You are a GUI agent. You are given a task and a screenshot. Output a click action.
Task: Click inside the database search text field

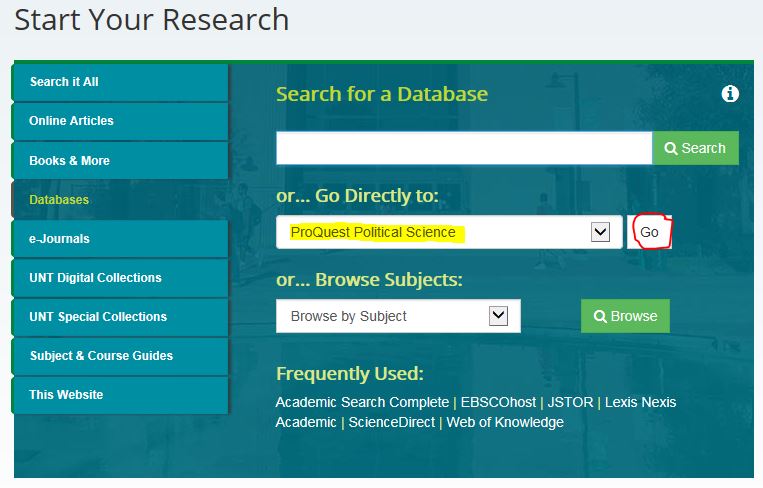tap(464, 148)
